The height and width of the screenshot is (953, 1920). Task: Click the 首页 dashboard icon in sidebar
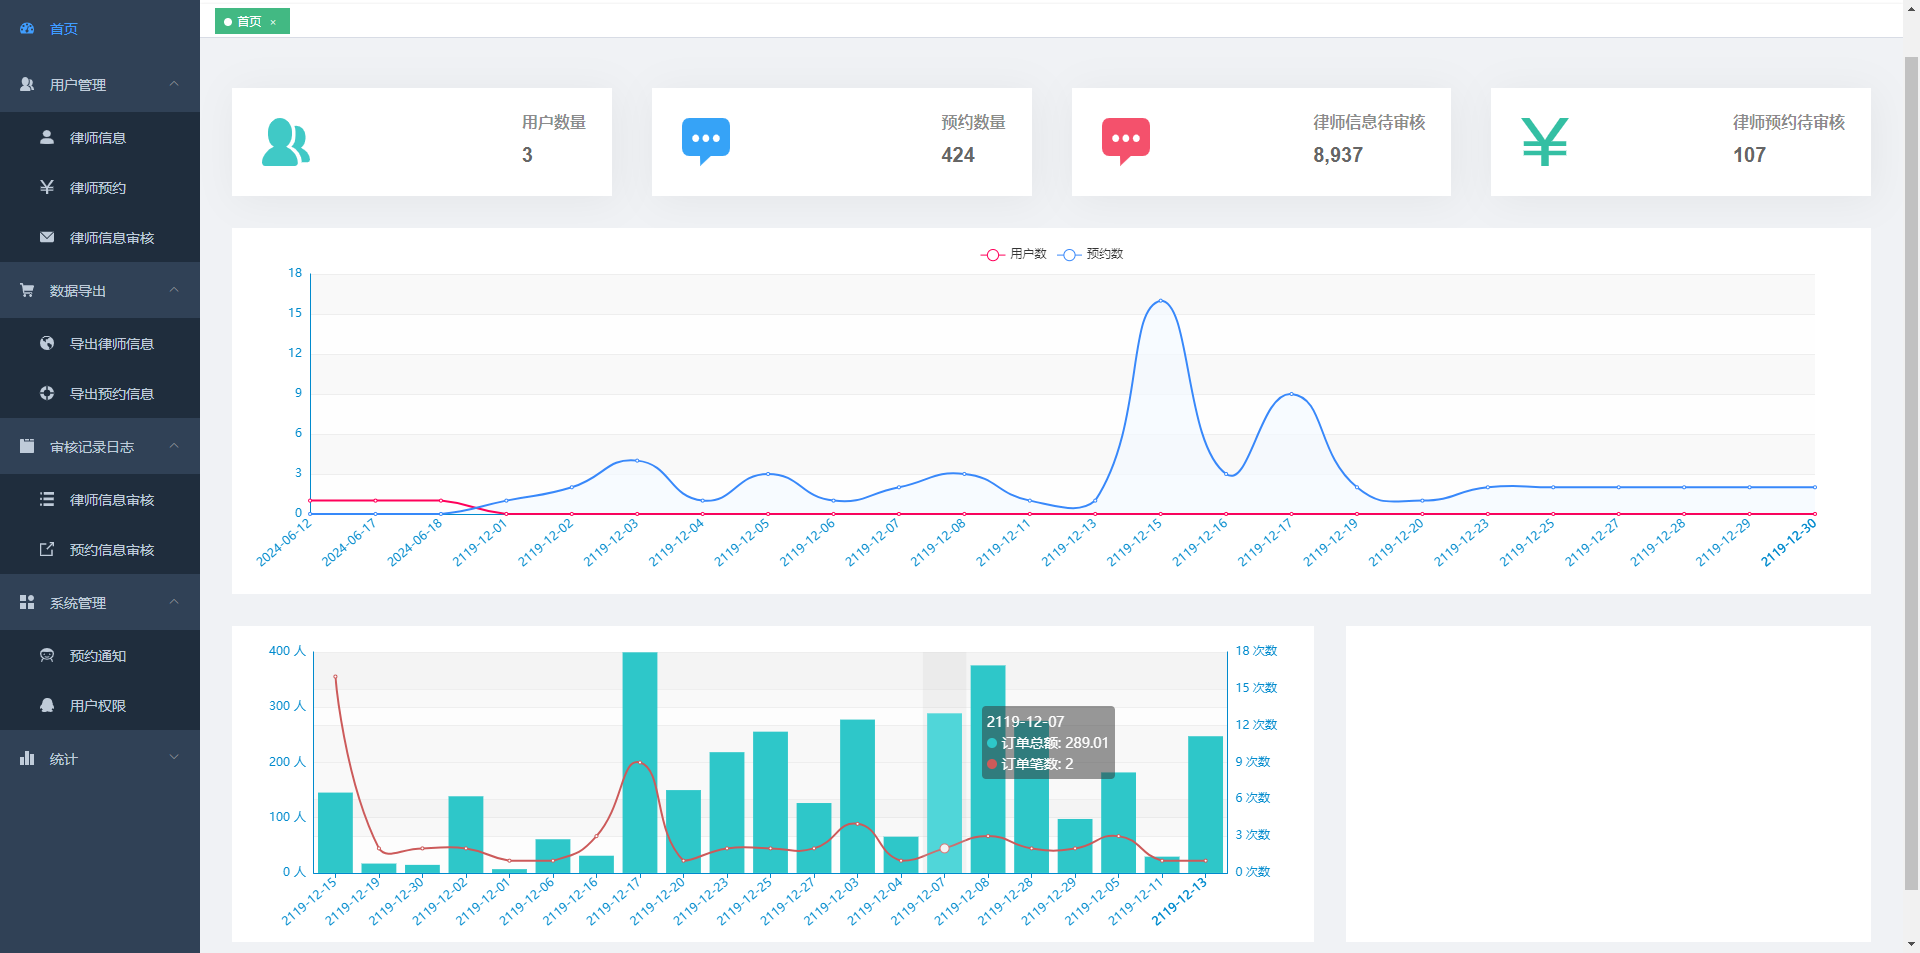27,29
